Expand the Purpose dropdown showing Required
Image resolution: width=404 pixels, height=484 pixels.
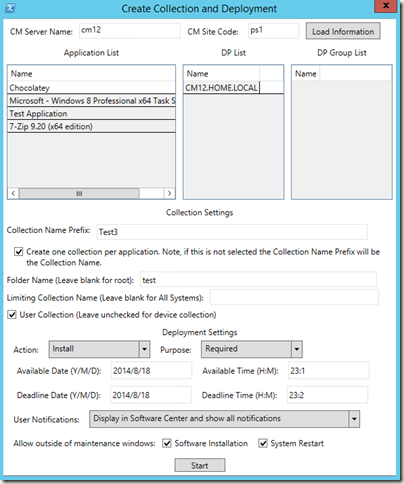[x=252, y=349]
